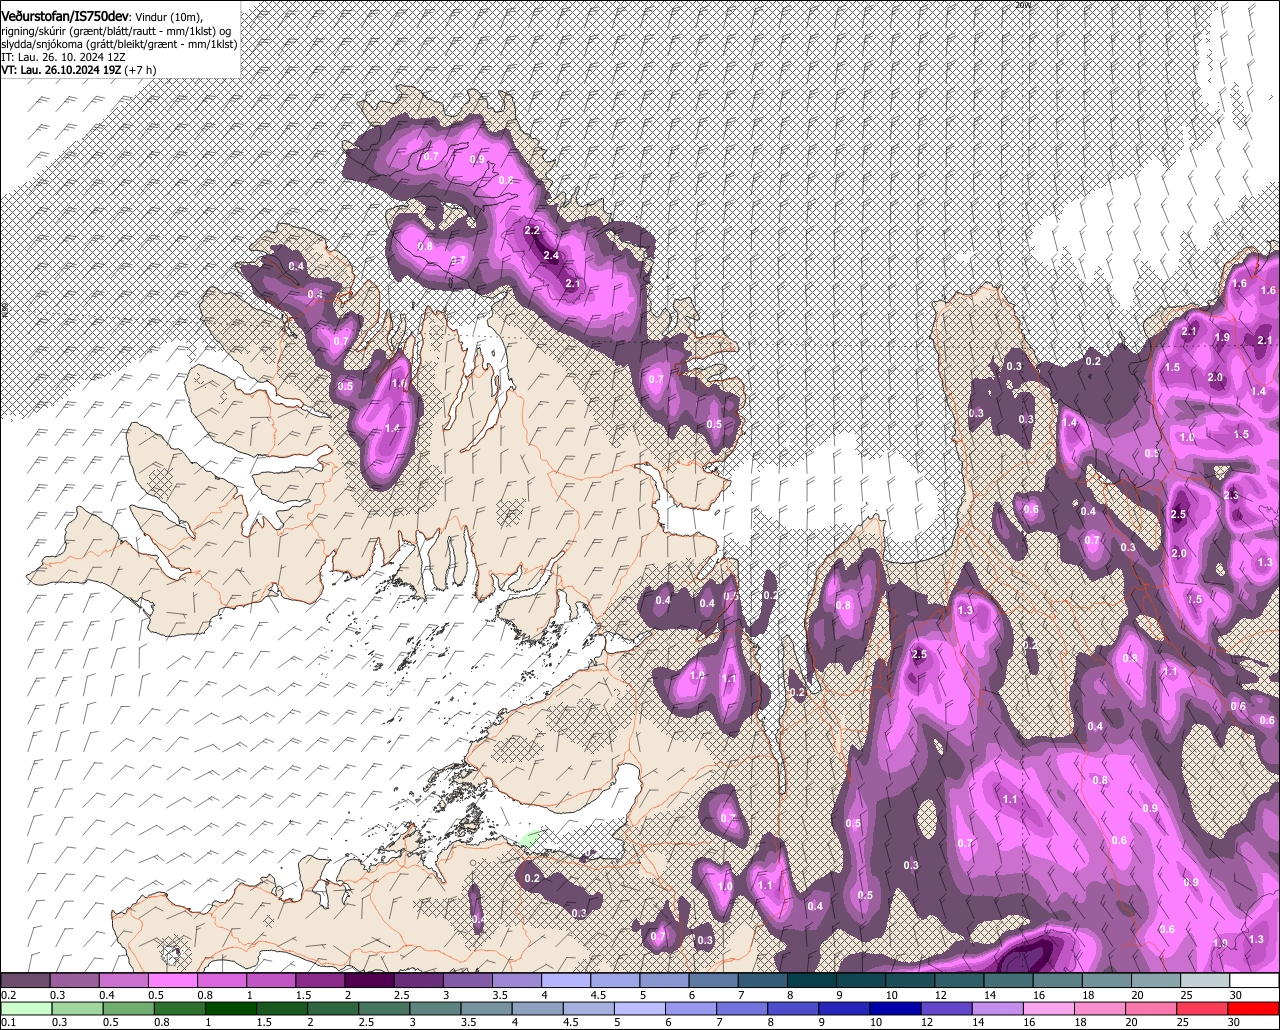Select the top legend row swatch labeled 14
1280x1030 pixels.
point(1009,980)
